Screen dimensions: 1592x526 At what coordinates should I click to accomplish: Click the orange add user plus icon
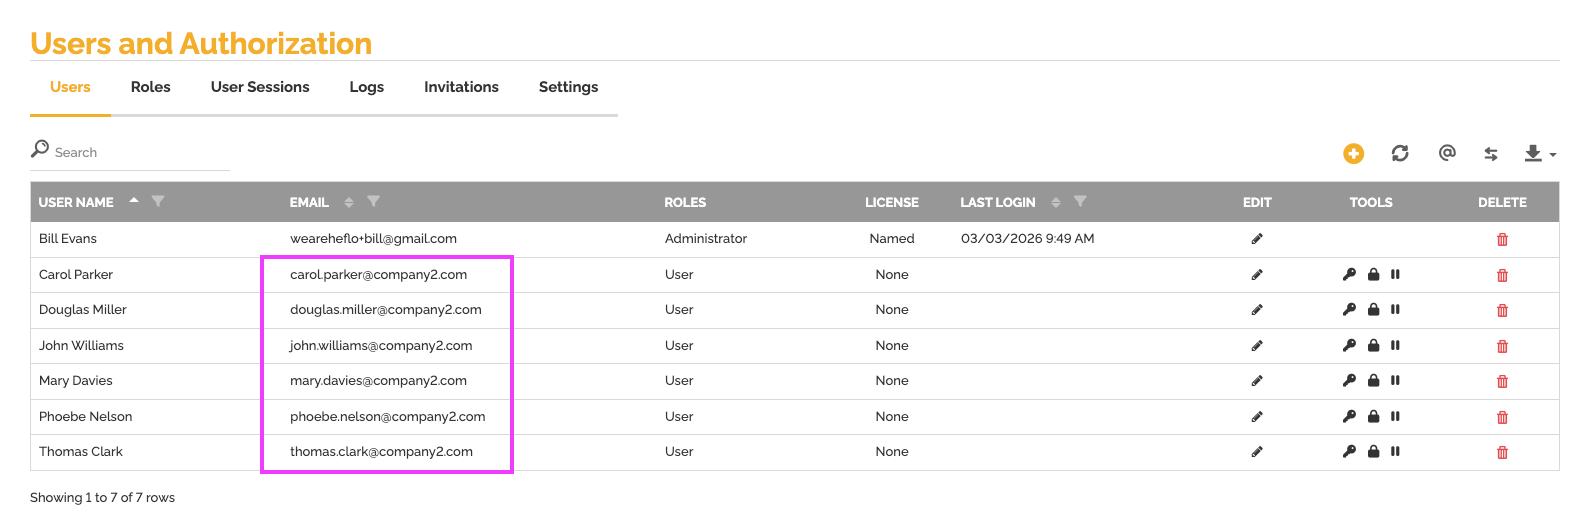(x=1352, y=153)
